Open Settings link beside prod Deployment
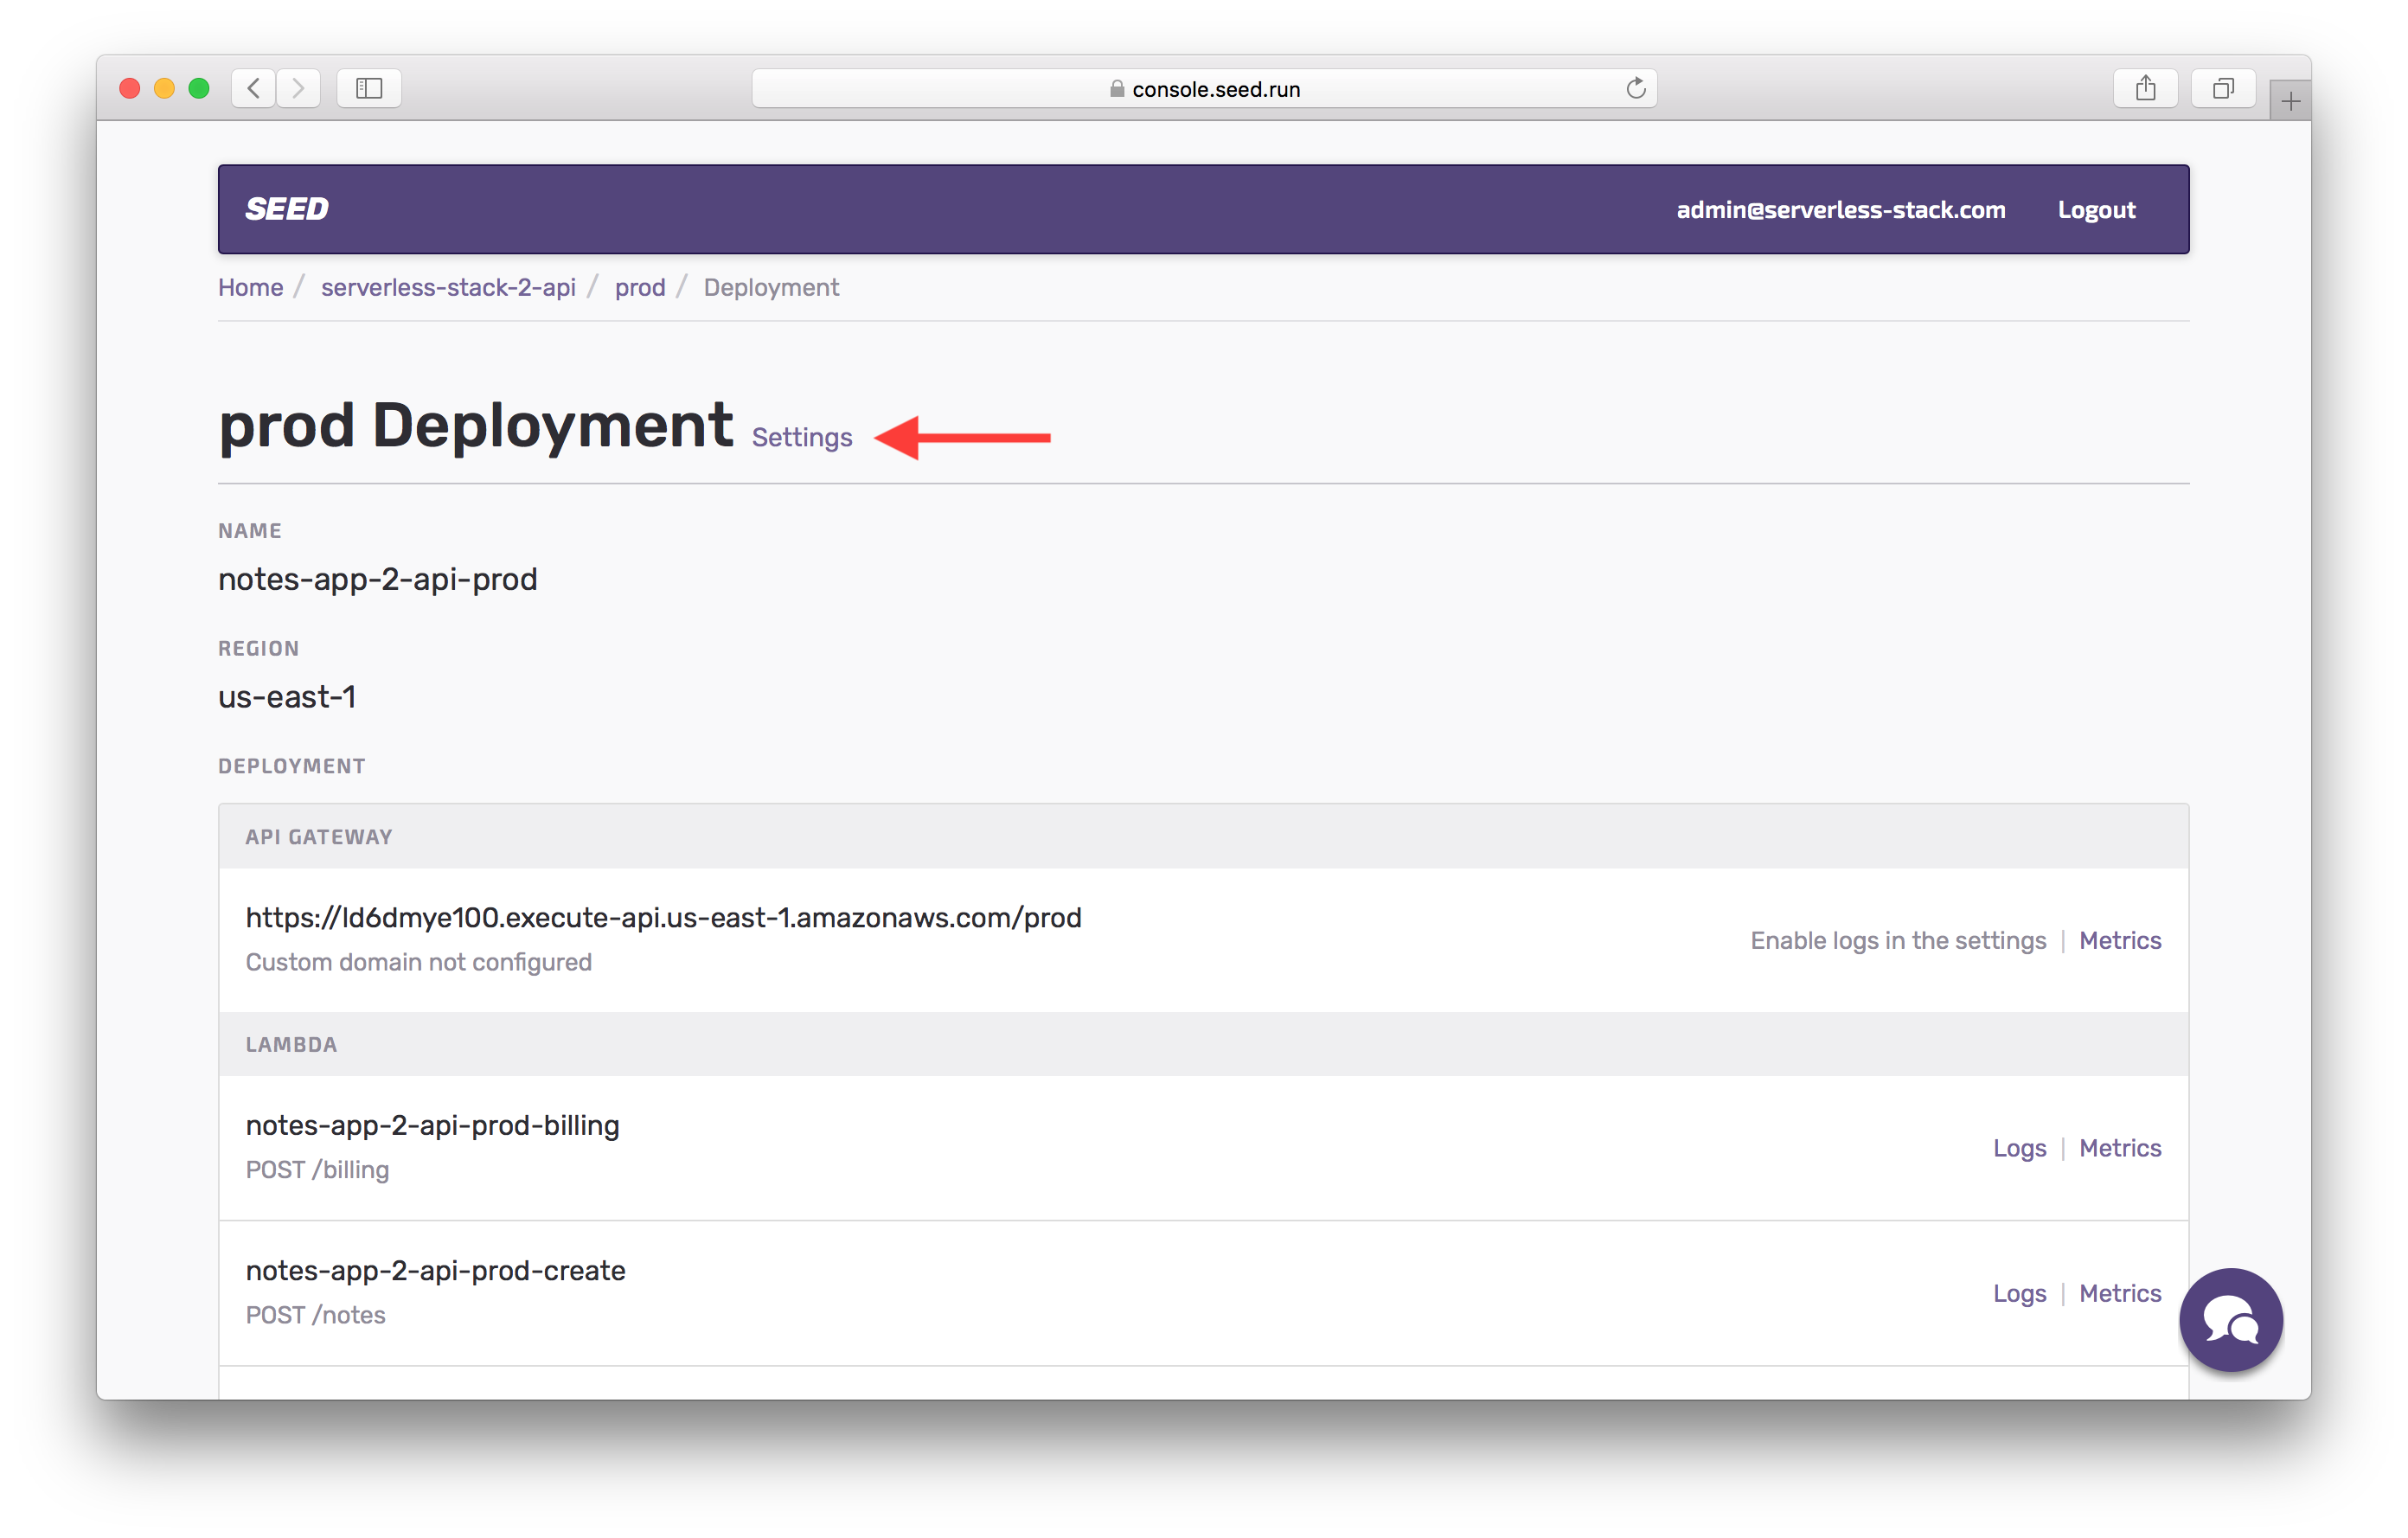2408x1538 pixels. pyautogui.click(x=802, y=437)
